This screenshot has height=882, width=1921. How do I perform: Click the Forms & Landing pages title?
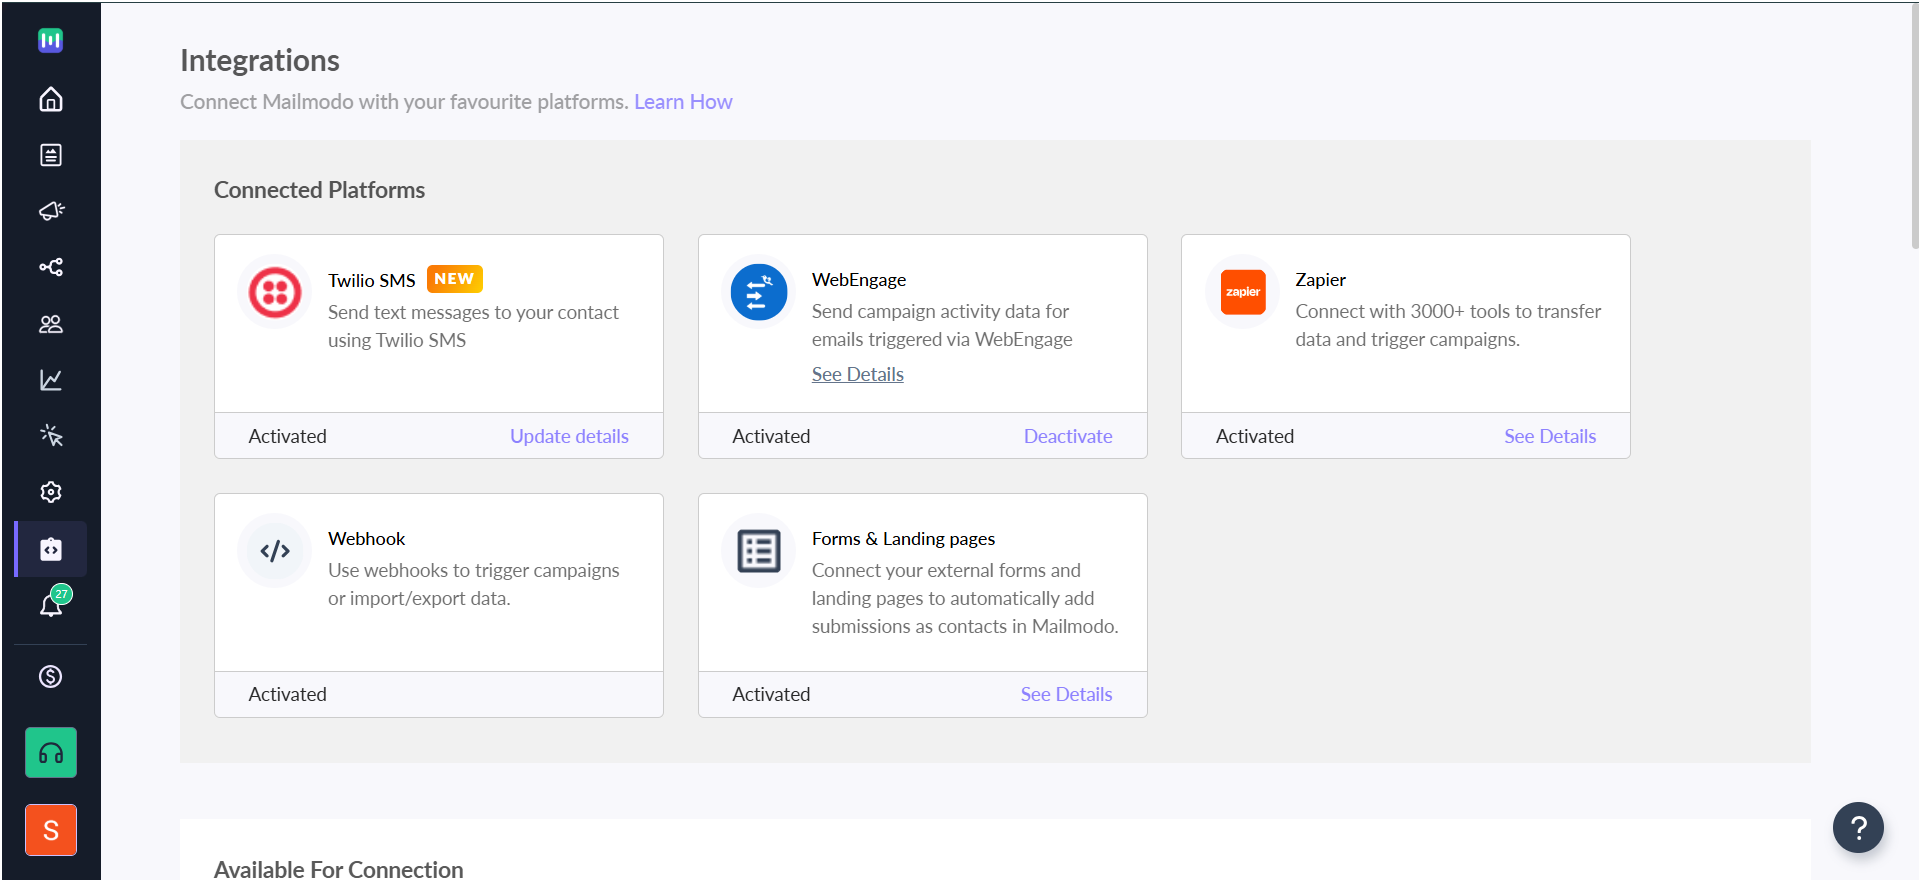pyautogui.click(x=903, y=539)
